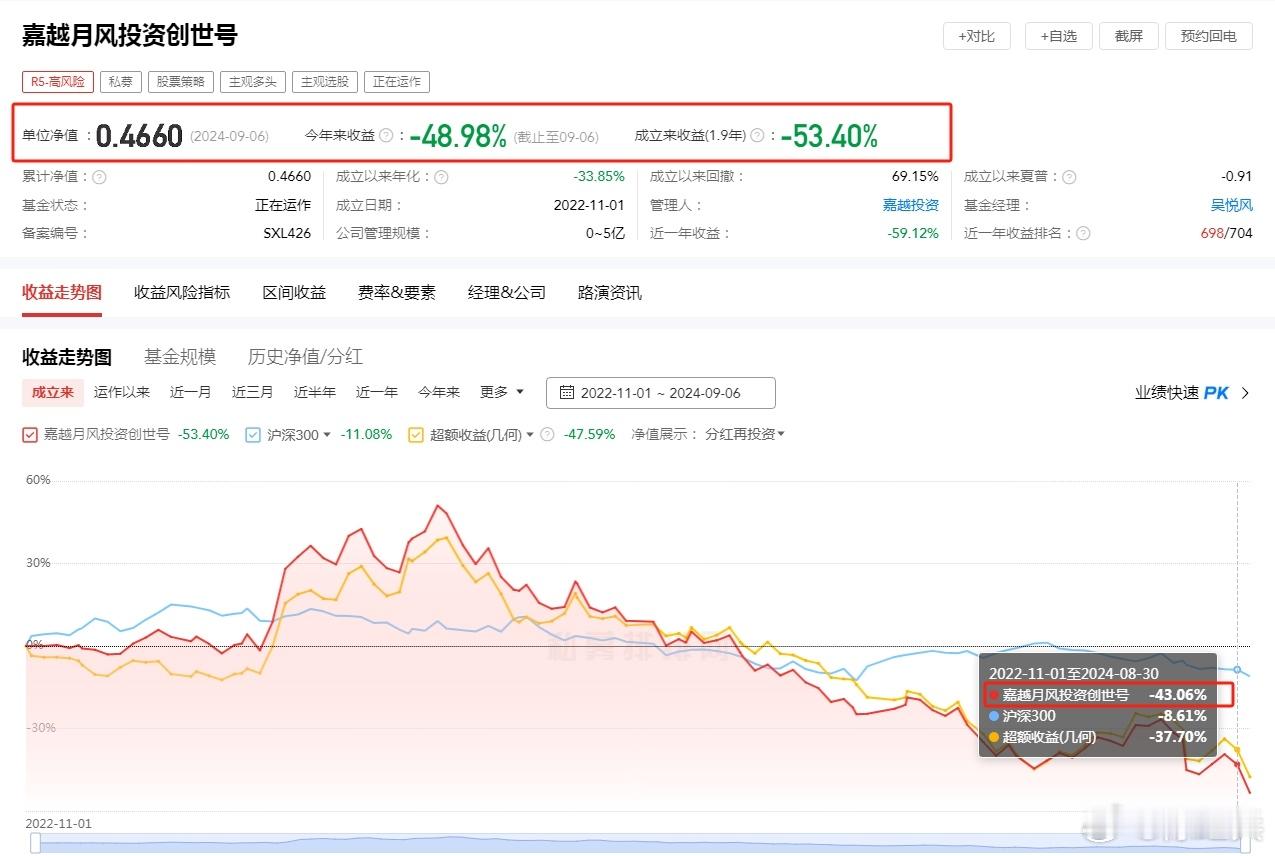
Task: Select 收益走势图 sub-tab above chart
Action: [x=67, y=357]
